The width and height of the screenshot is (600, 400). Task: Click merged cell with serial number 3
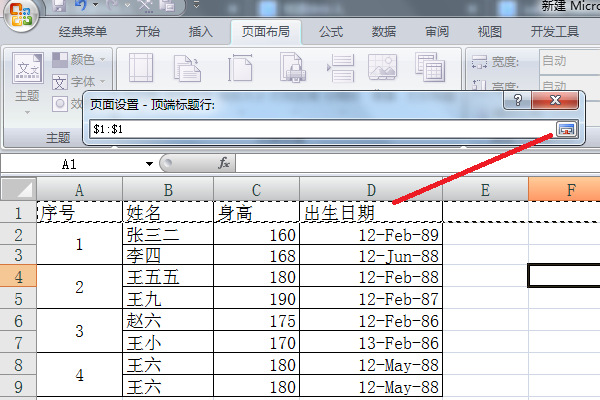coord(80,331)
